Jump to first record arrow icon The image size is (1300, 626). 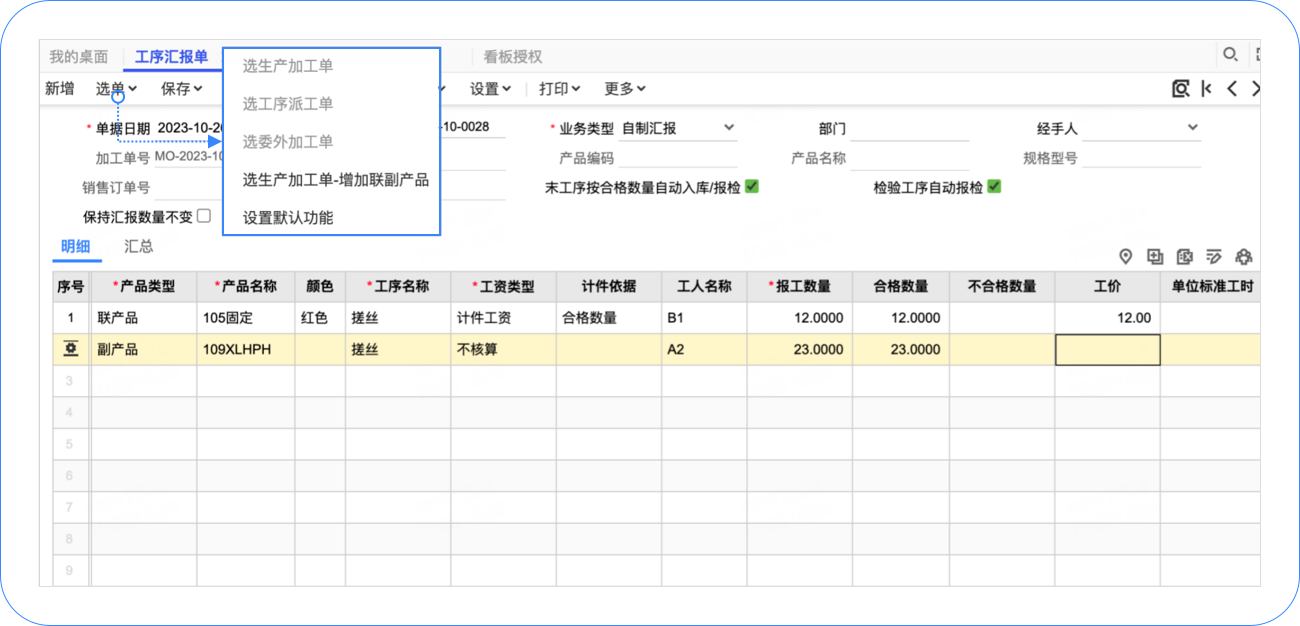(x=1207, y=89)
